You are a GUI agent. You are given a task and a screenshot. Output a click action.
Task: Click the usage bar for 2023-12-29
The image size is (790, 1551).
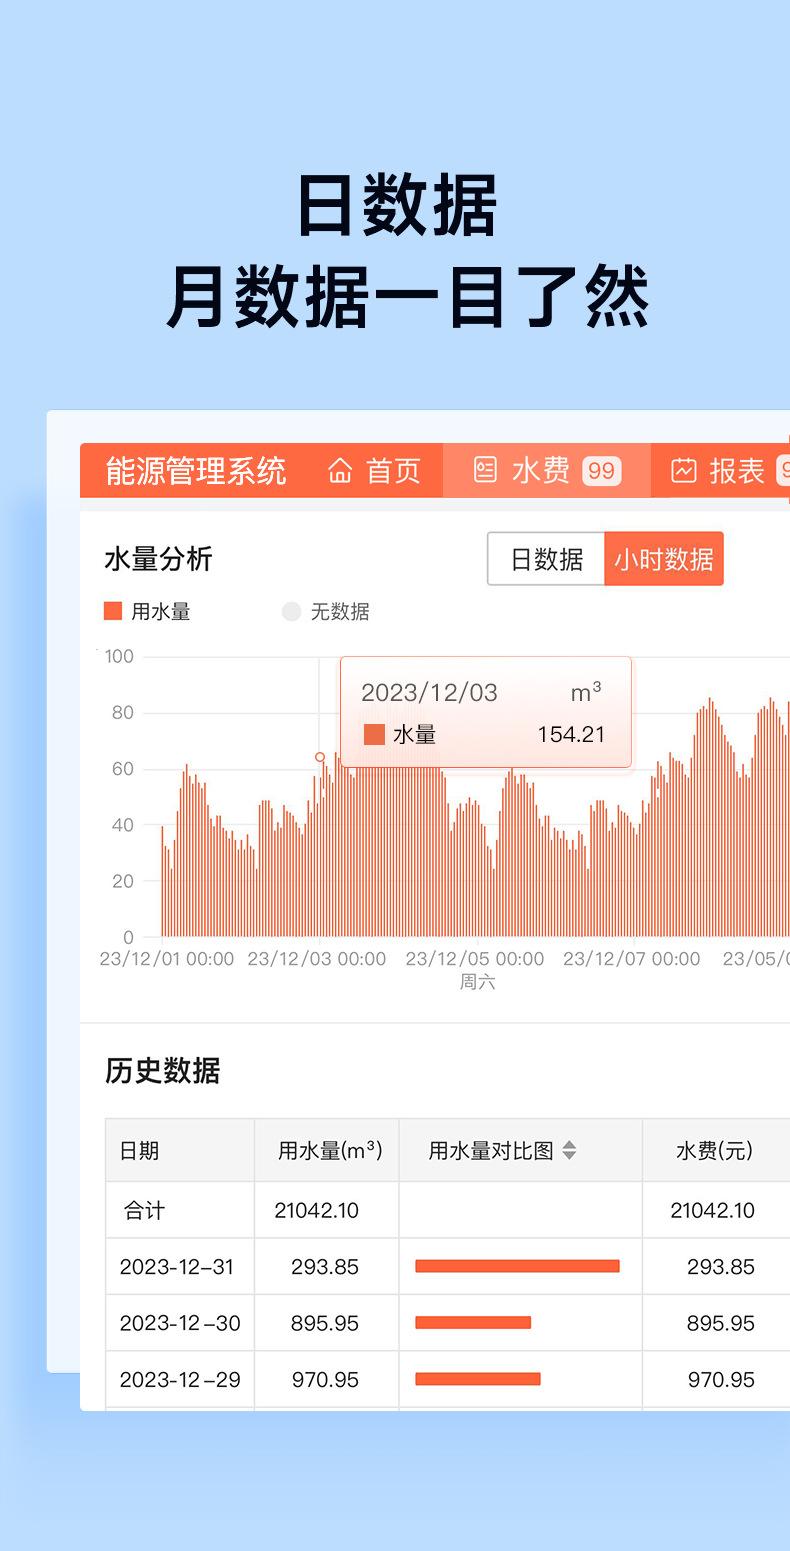pos(478,1379)
